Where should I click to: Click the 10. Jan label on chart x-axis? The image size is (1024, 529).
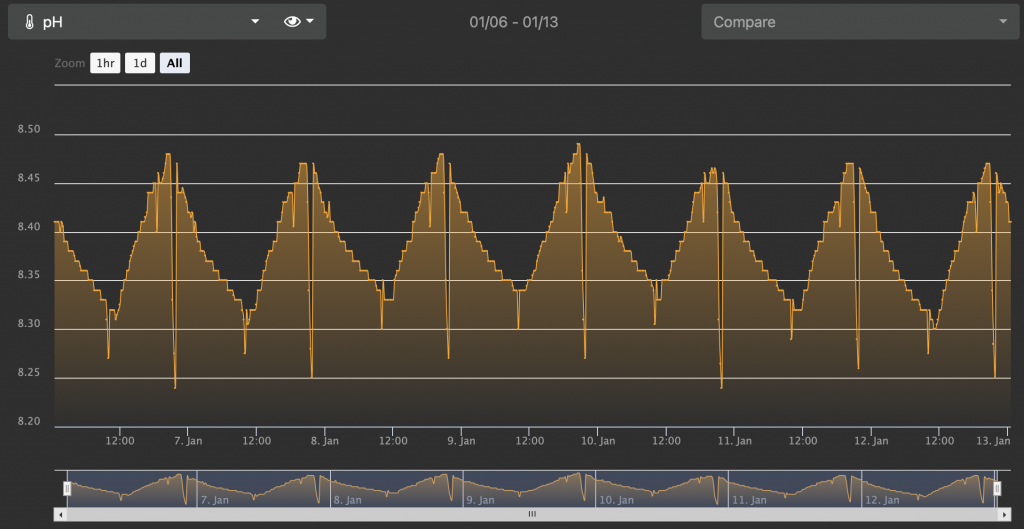(x=597, y=440)
